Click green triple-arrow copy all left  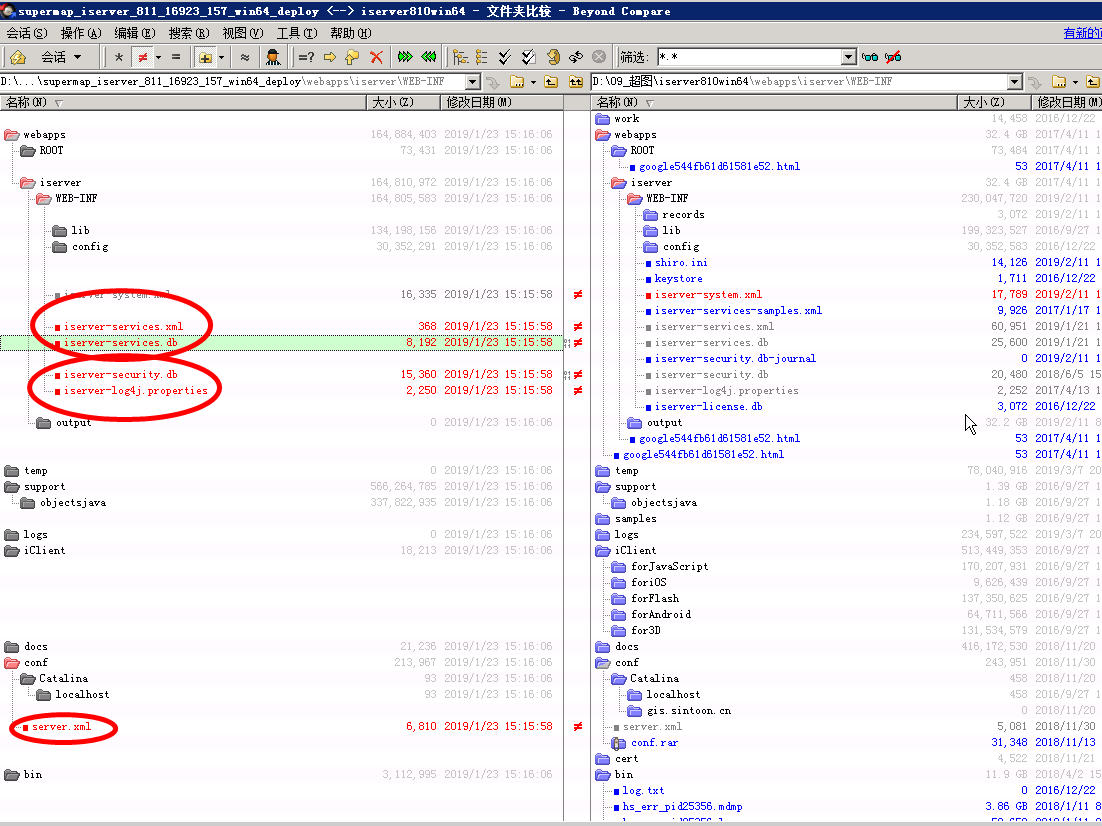tap(429, 57)
